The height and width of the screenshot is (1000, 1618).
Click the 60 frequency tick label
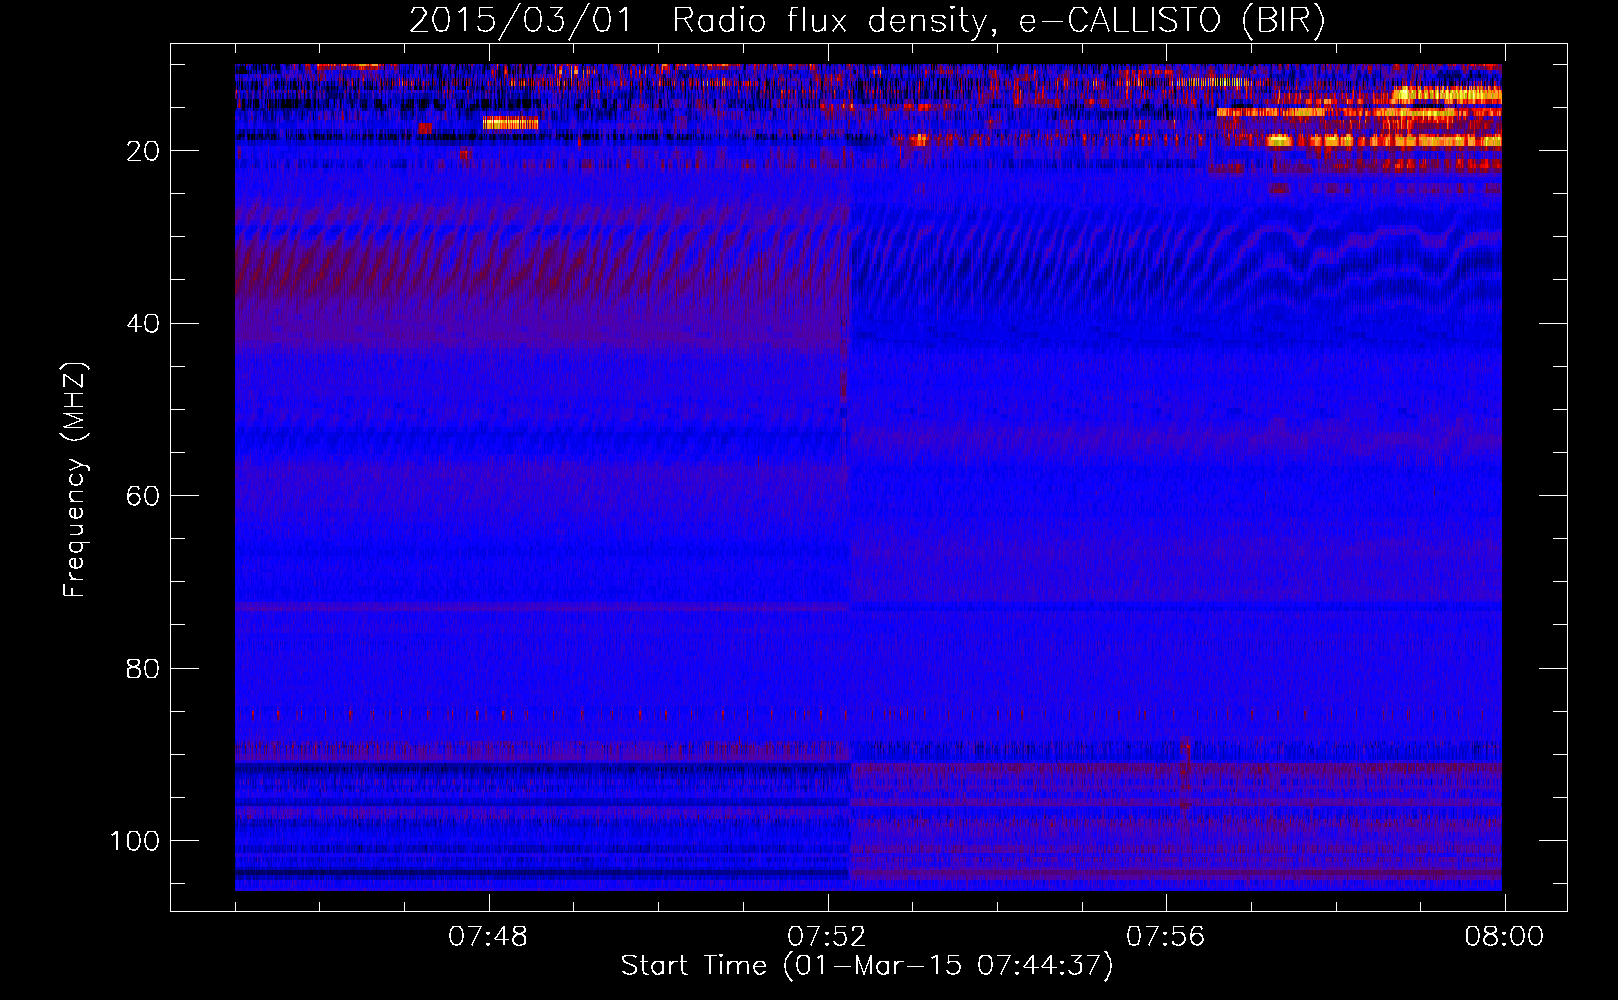(143, 496)
